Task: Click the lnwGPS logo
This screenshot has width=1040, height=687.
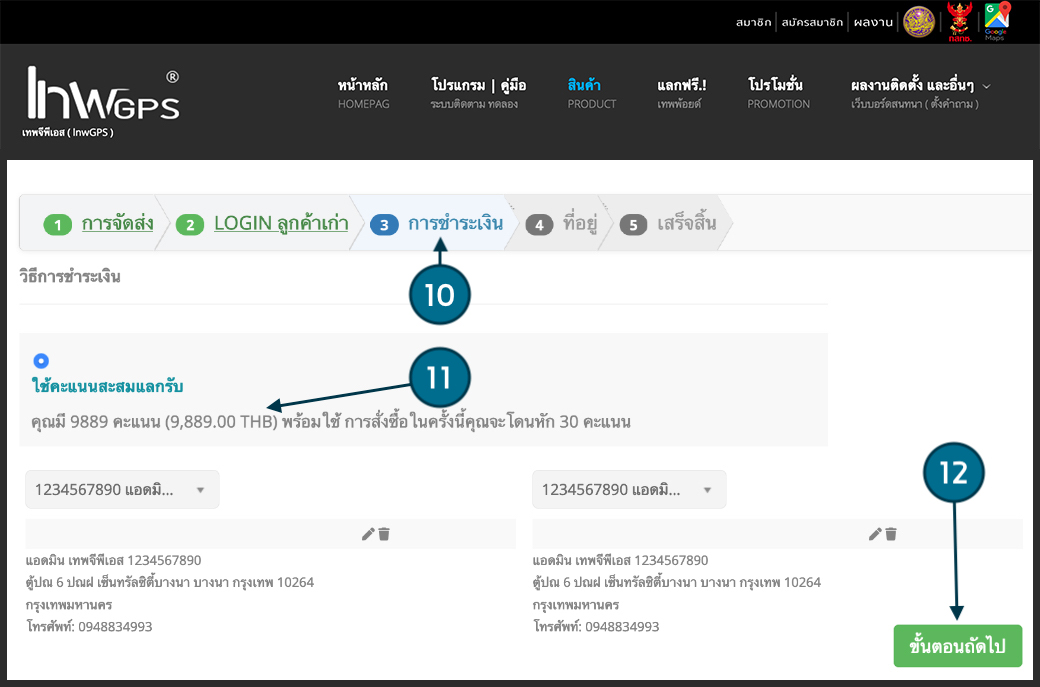Action: [x=102, y=100]
